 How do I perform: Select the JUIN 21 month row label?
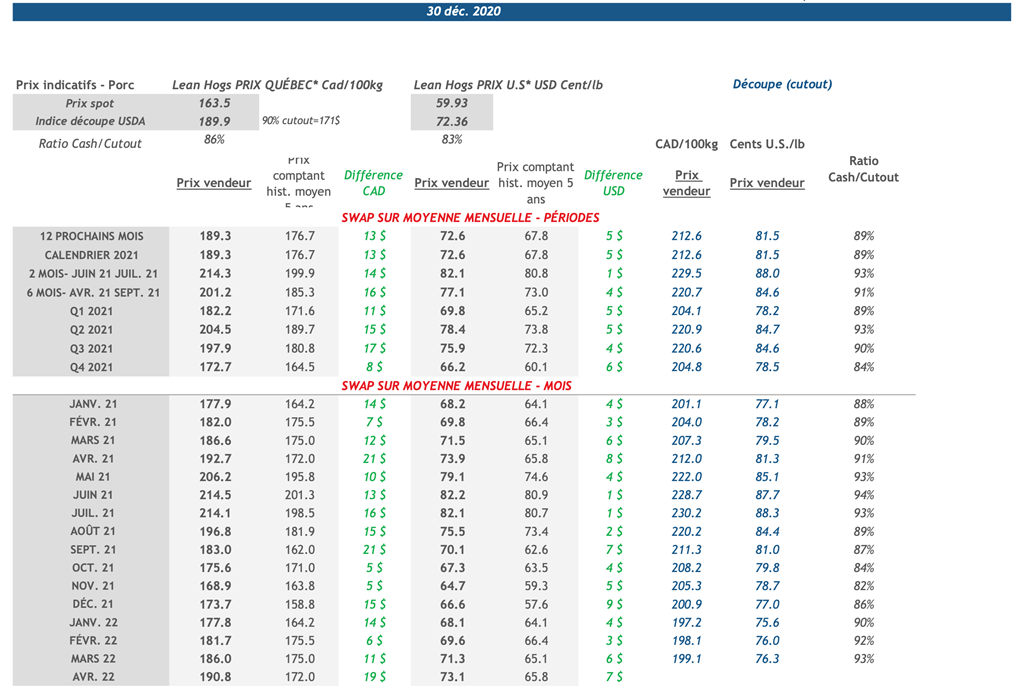[93, 495]
